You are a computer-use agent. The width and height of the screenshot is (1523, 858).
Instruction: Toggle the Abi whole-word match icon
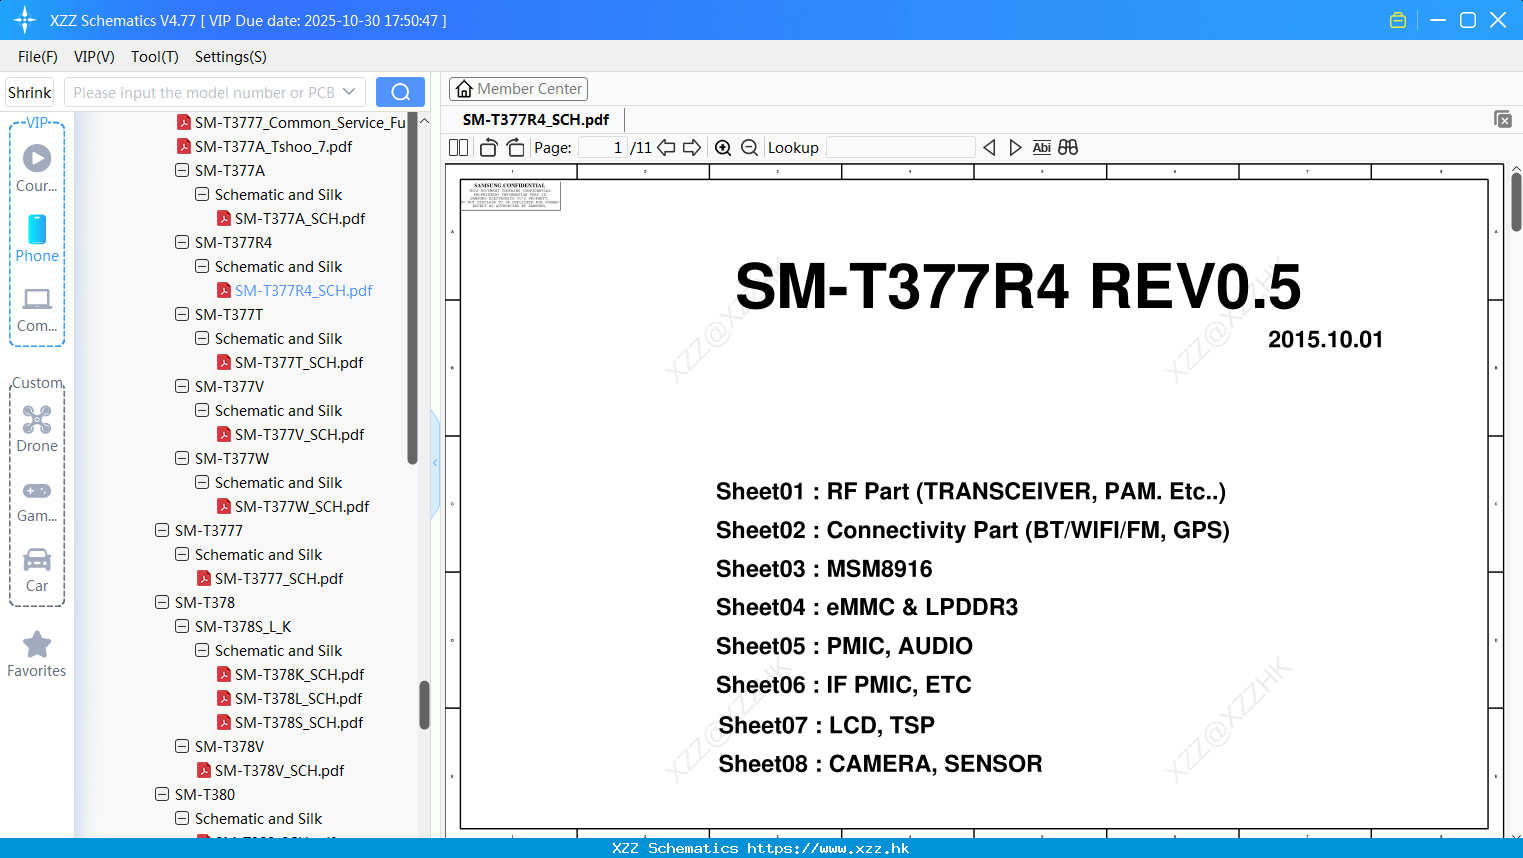(1041, 147)
